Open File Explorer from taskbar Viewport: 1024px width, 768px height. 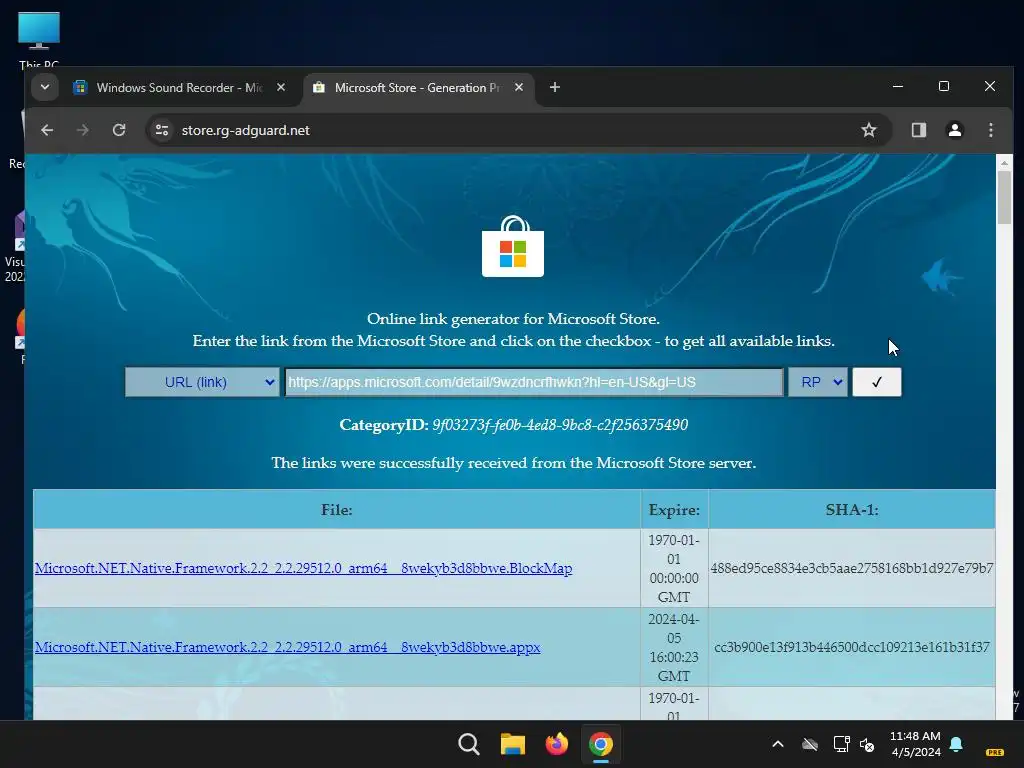(513, 744)
